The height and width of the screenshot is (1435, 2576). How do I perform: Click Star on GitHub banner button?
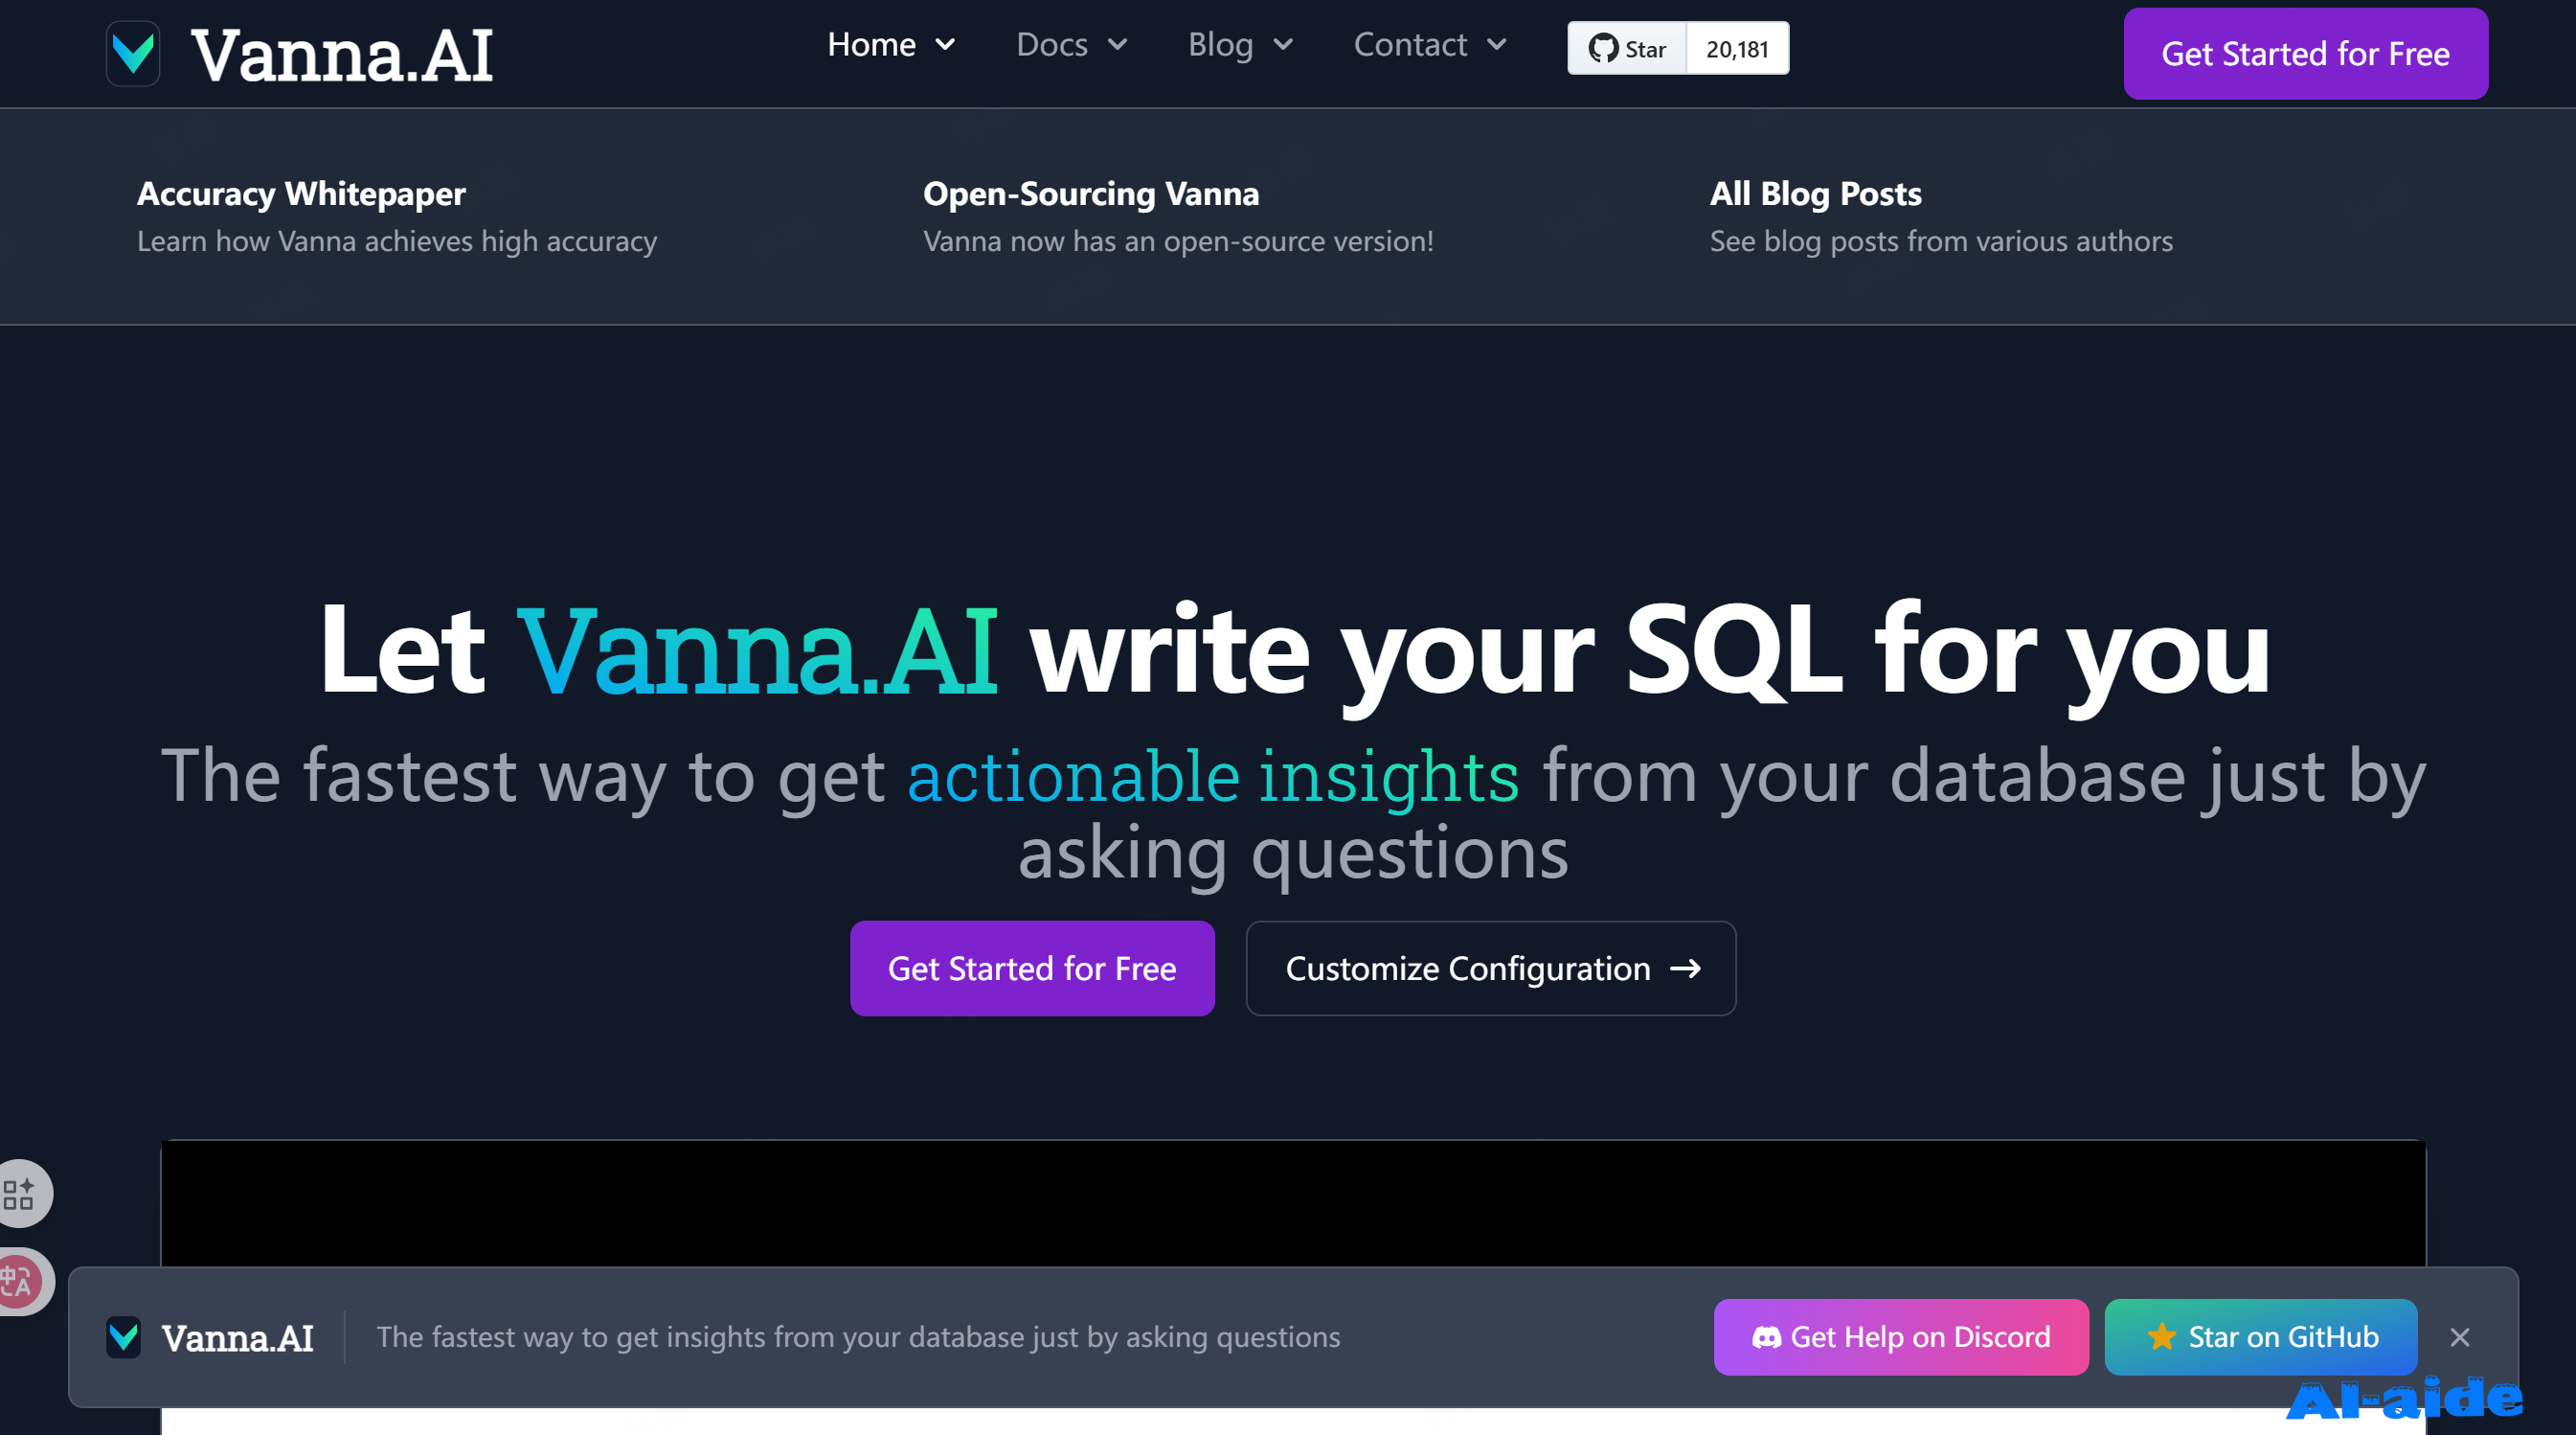pyautogui.click(x=2260, y=1337)
